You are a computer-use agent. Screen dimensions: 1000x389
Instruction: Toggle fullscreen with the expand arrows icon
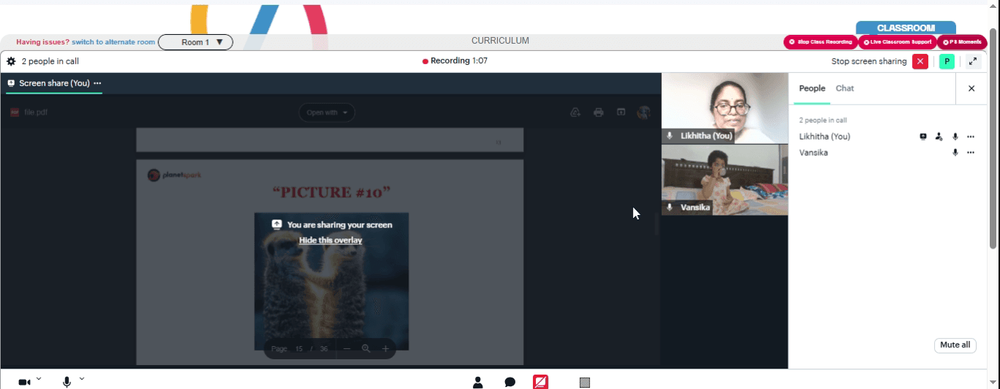[x=973, y=61]
